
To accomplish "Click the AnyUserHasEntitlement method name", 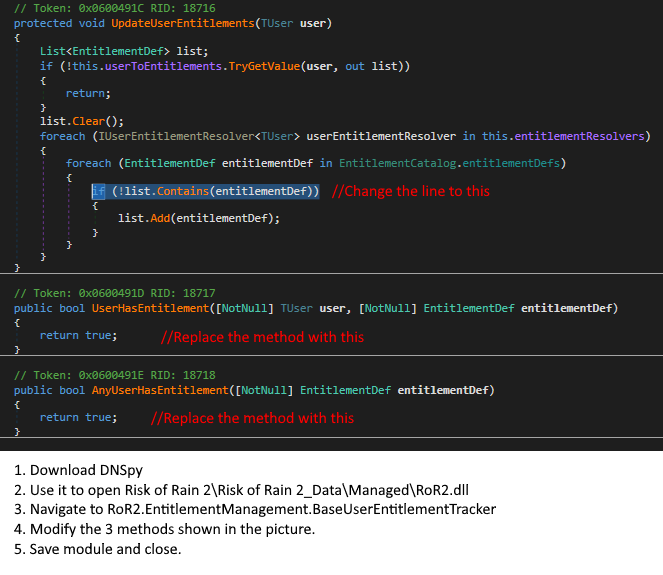I will point(160,390).
